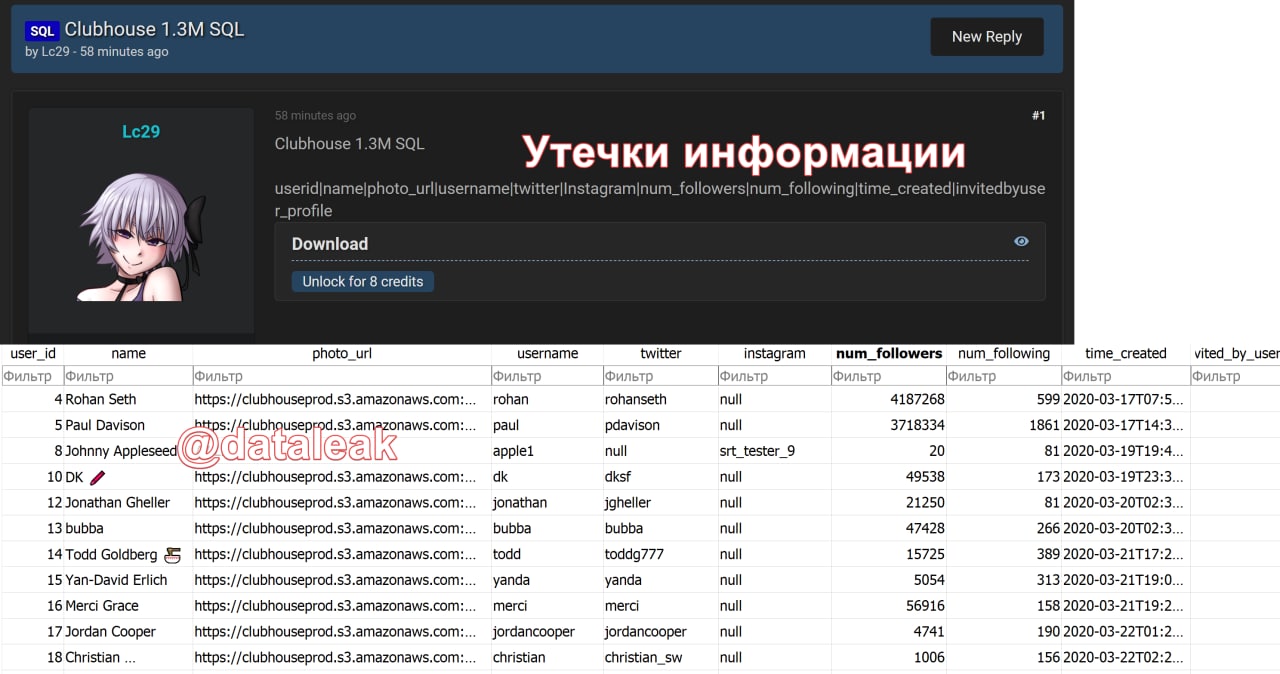Viewport: 1280px width, 674px height.
Task: Select the user_id cell 18
Action: click(x=33, y=658)
